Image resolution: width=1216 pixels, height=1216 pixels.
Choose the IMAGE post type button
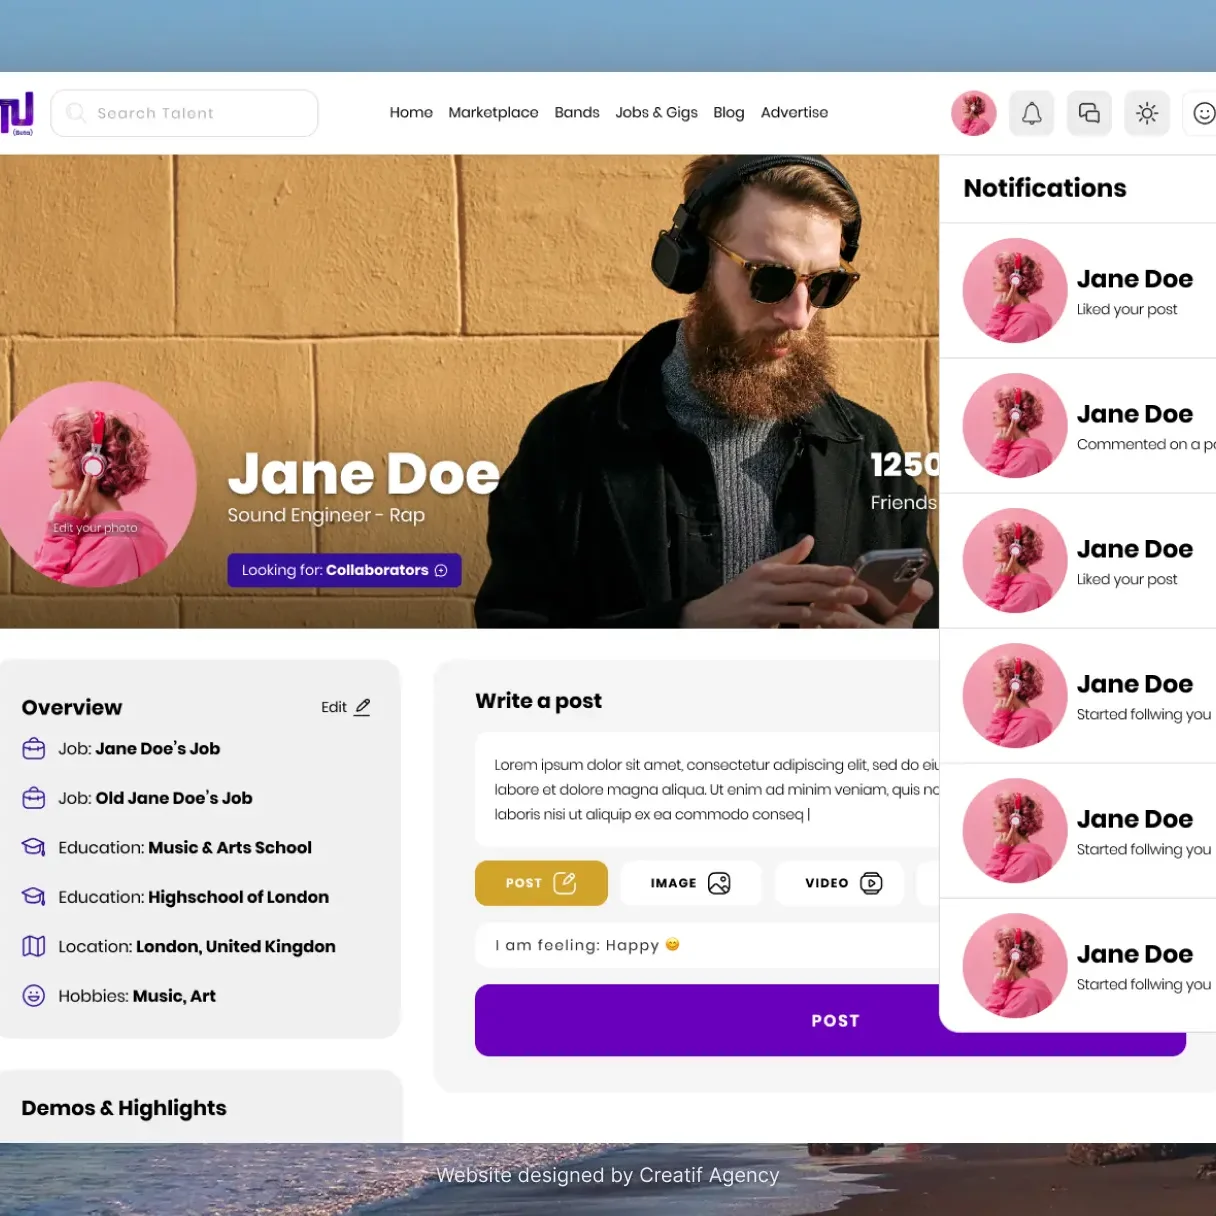click(x=690, y=883)
